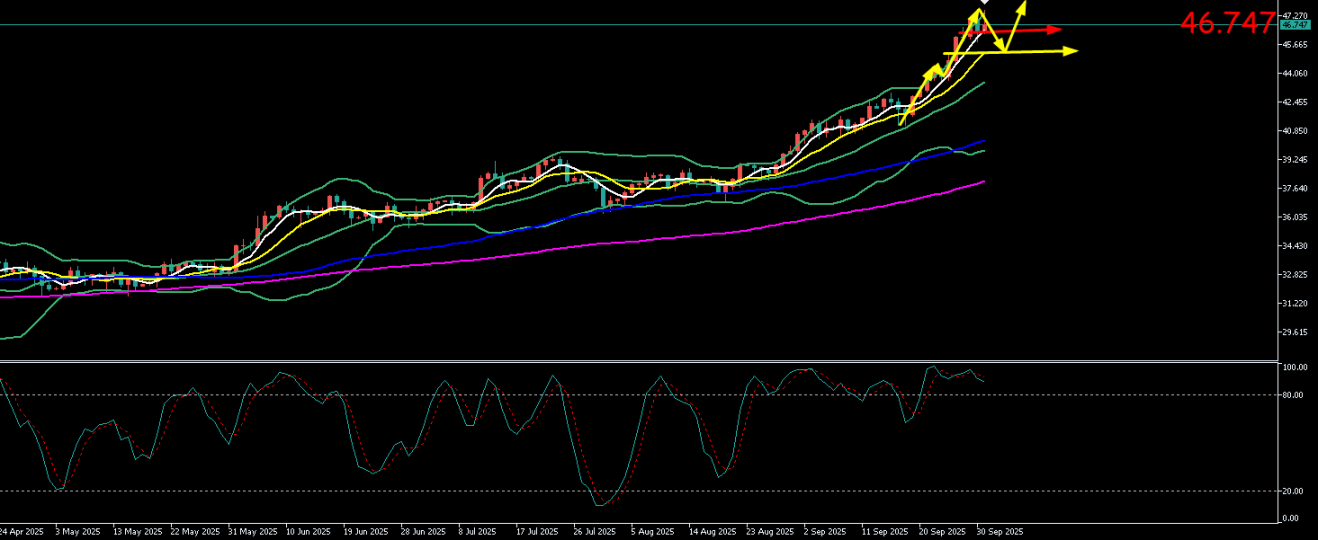Viewport: 1318px width, 540px height.
Task: Click the 47.270 price axis label
Action: (x=1295, y=16)
